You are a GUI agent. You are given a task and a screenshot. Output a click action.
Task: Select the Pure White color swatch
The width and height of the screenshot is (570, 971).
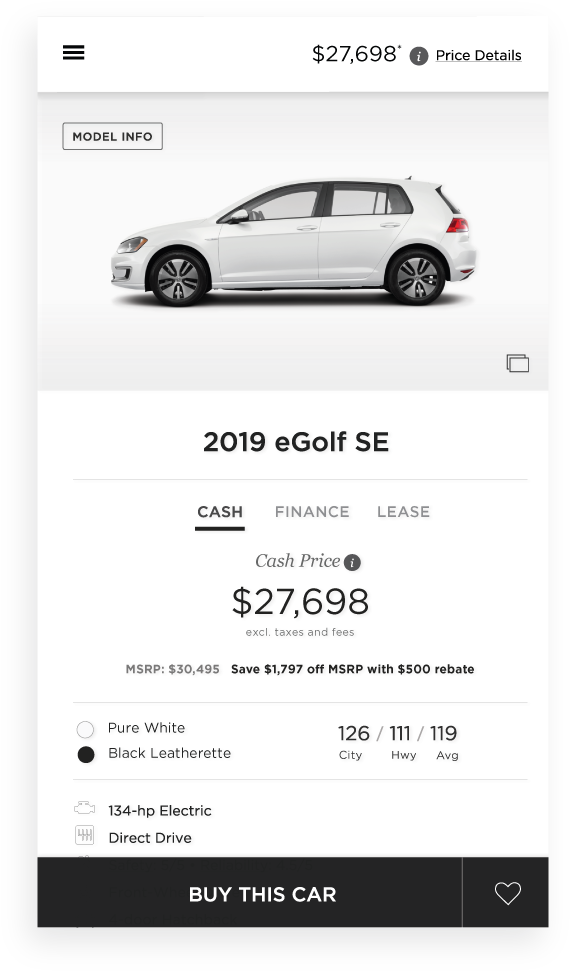[x=86, y=729]
